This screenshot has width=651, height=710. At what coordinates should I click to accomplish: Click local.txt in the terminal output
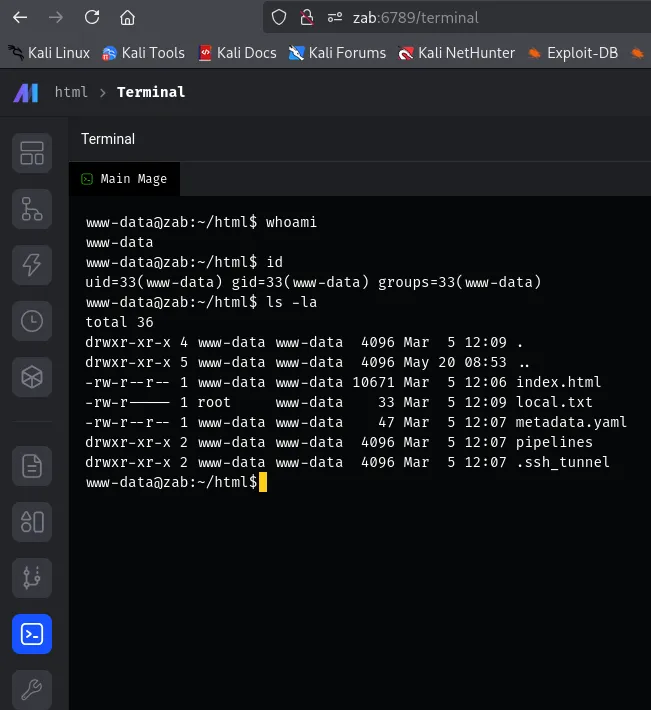pos(554,402)
